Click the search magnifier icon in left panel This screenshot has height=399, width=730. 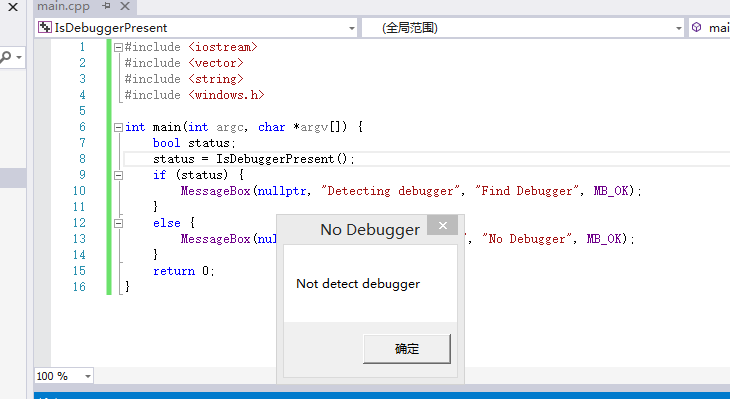(x=6, y=57)
